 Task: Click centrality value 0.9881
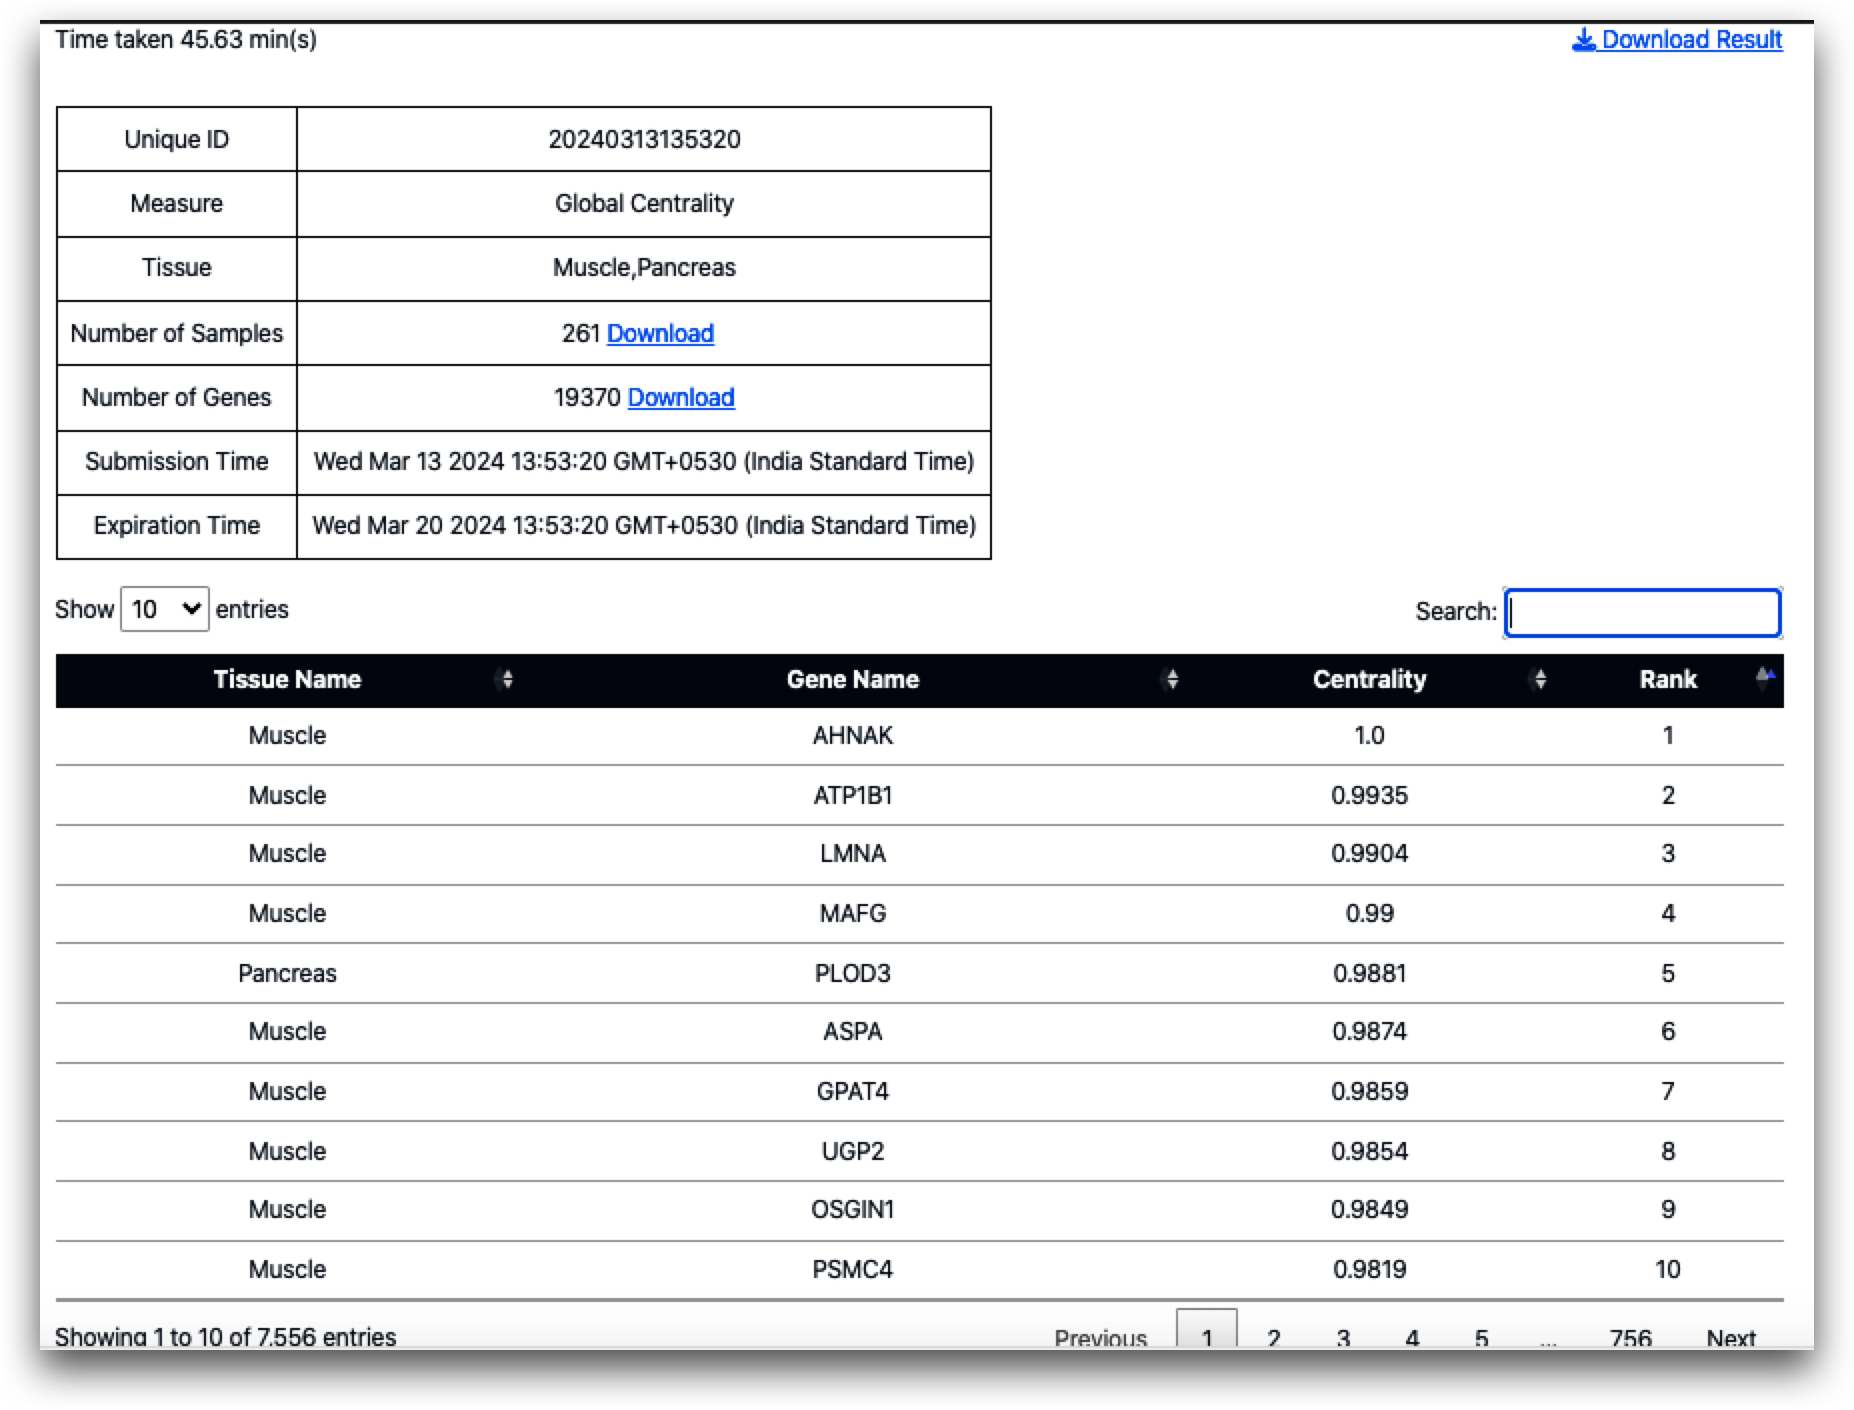coord(1369,974)
